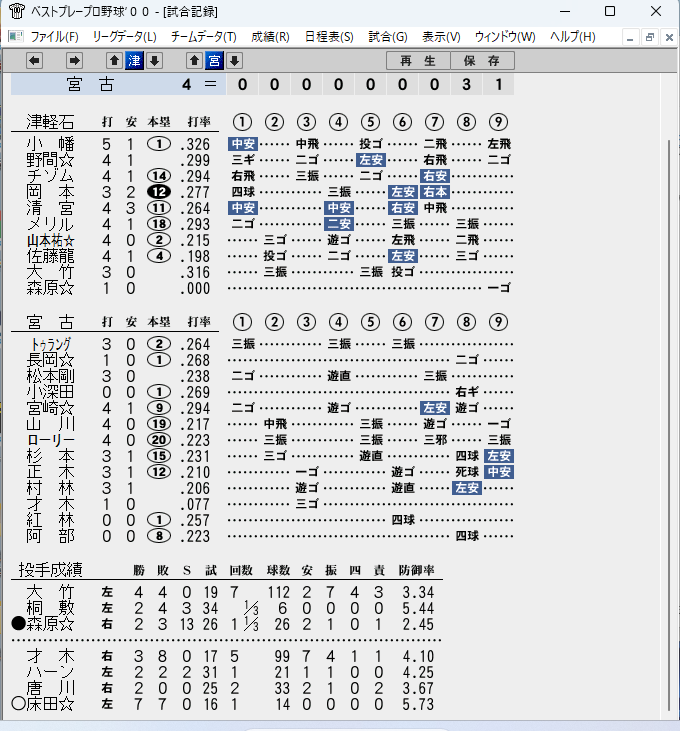
Task: Click the right arrow navigation button
Action: pos(74,61)
